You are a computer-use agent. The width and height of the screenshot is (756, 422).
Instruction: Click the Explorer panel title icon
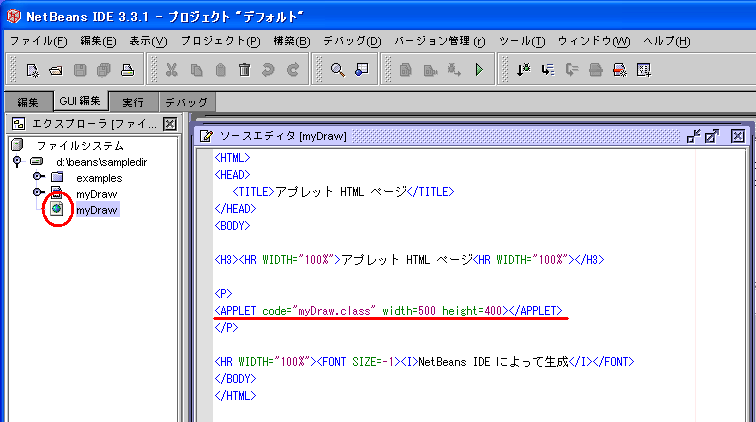(x=18, y=124)
